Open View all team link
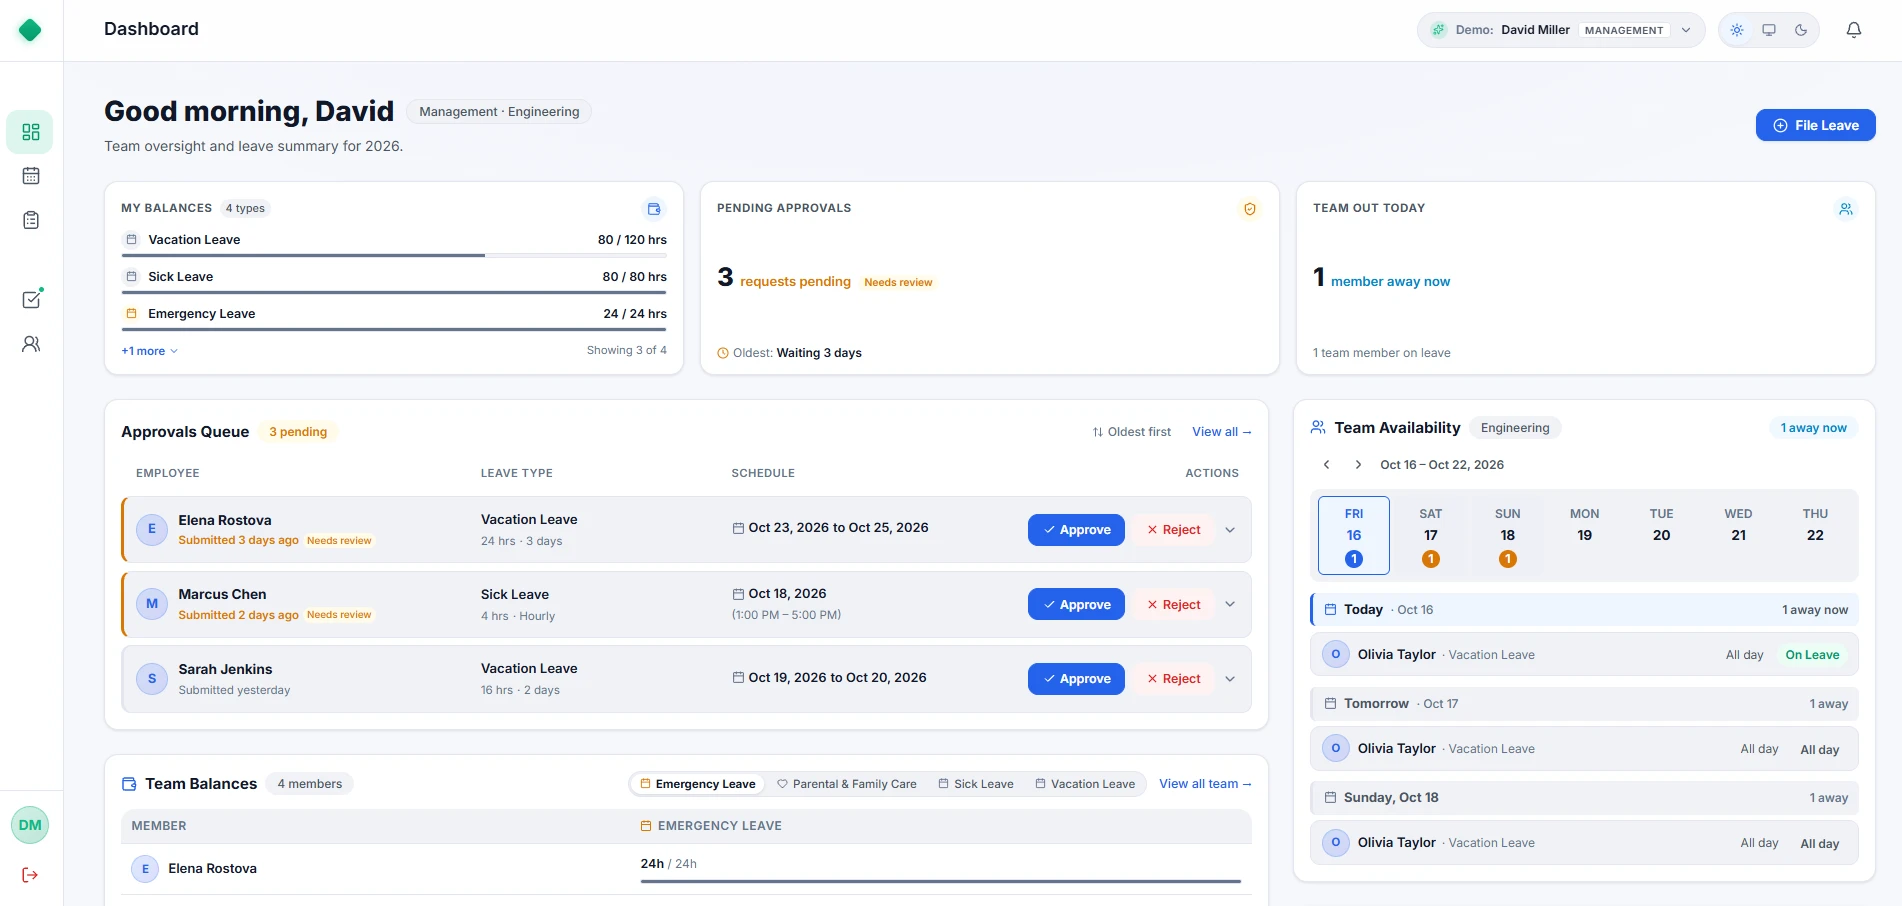 point(1205,784)
